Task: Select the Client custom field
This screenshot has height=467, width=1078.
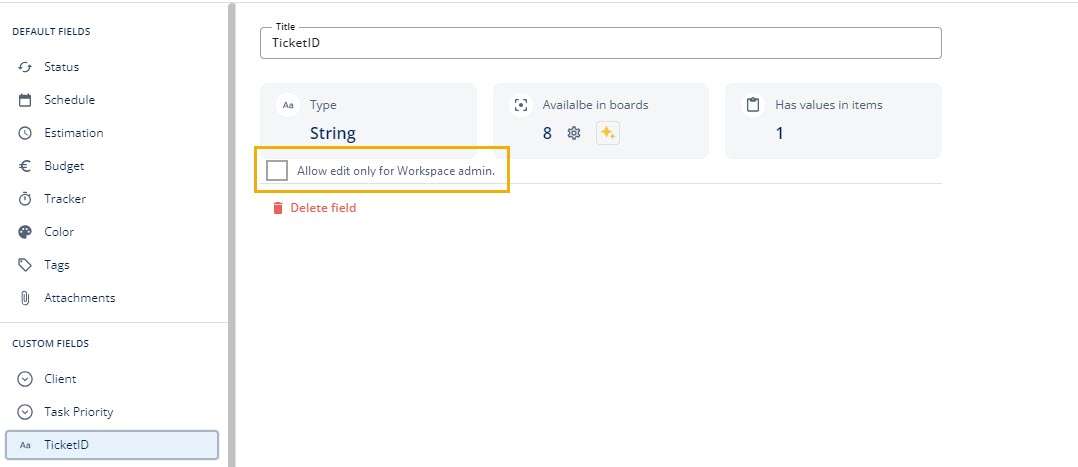Action: [60, 379]
